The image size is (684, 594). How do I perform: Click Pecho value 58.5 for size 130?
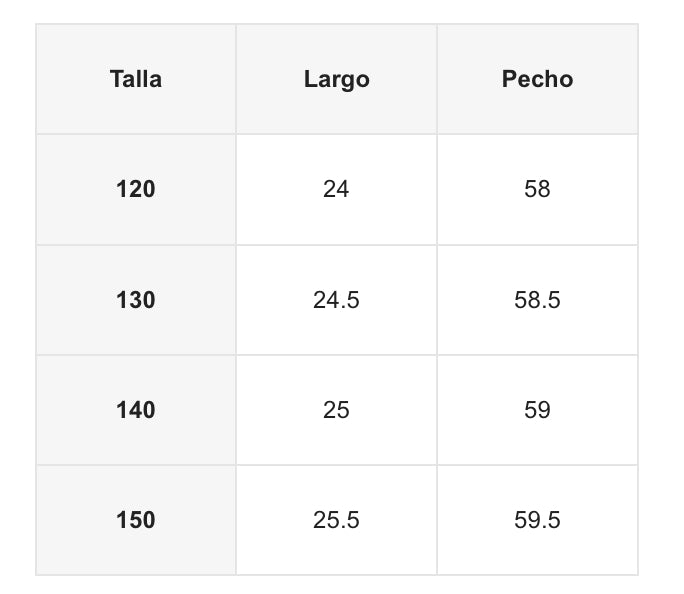coord(537,300)
